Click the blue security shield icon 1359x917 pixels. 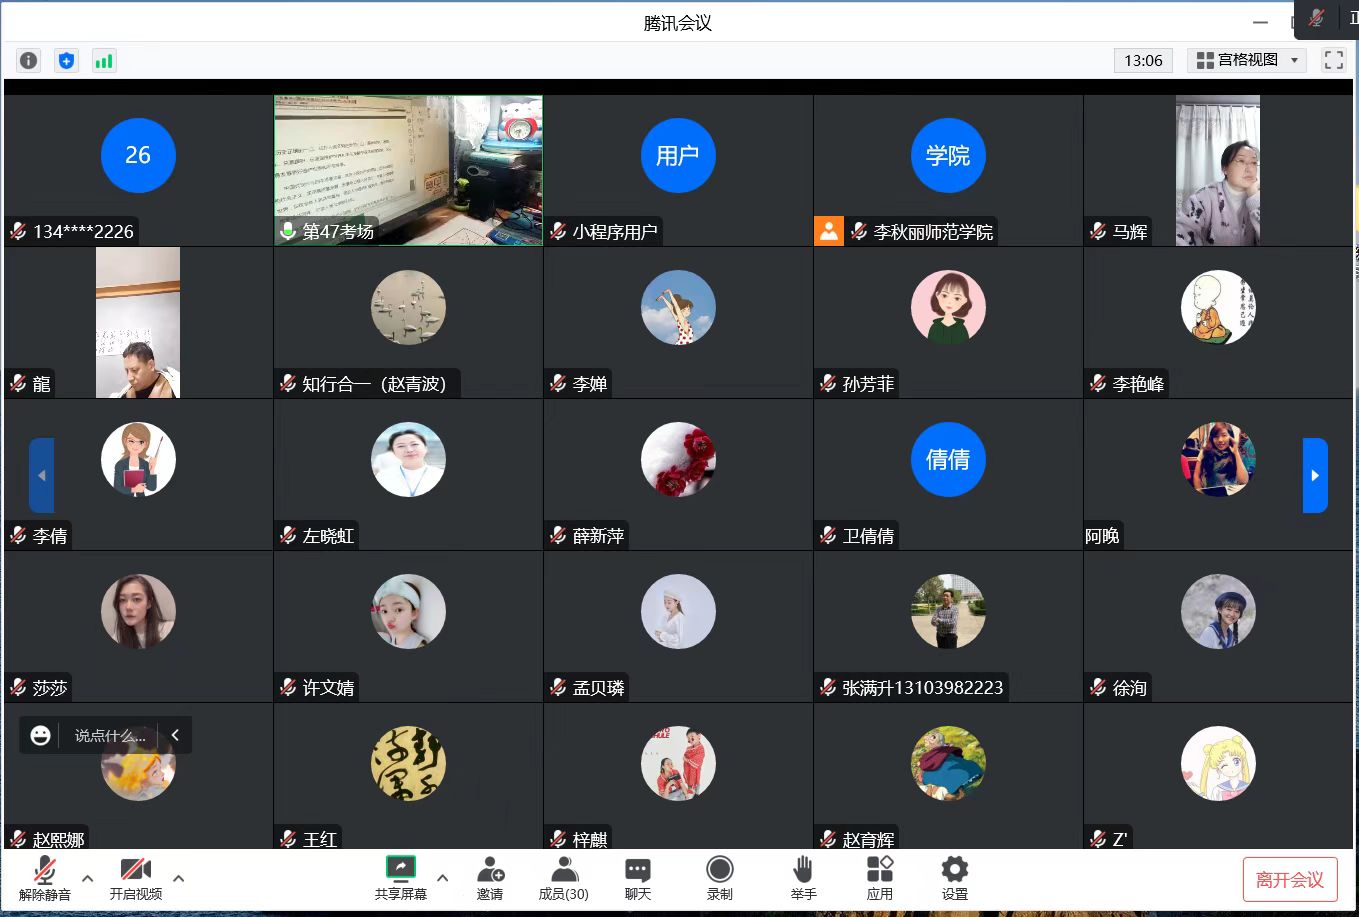(x=66, y=61)
